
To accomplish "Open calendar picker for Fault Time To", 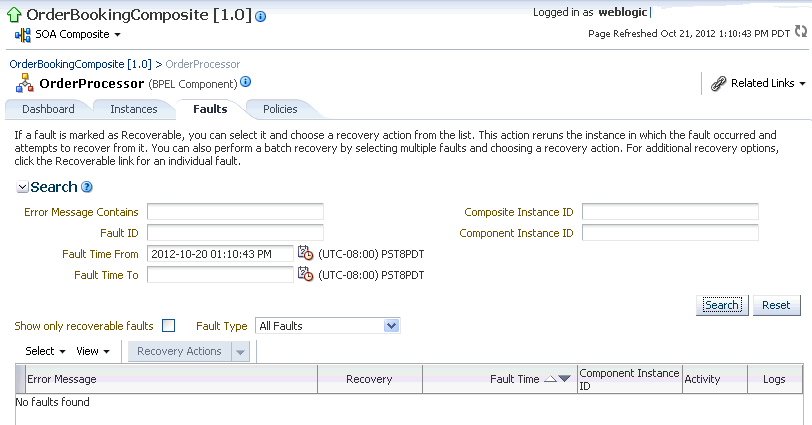I will 305,274.
